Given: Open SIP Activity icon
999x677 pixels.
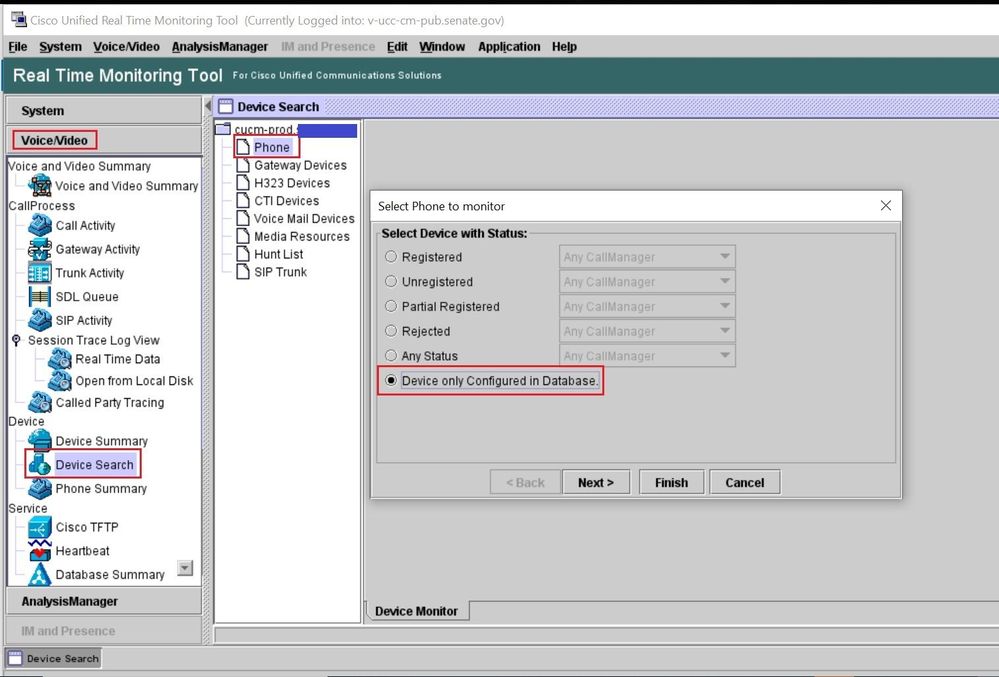Looking at the screenshot, I should point(40,320).
